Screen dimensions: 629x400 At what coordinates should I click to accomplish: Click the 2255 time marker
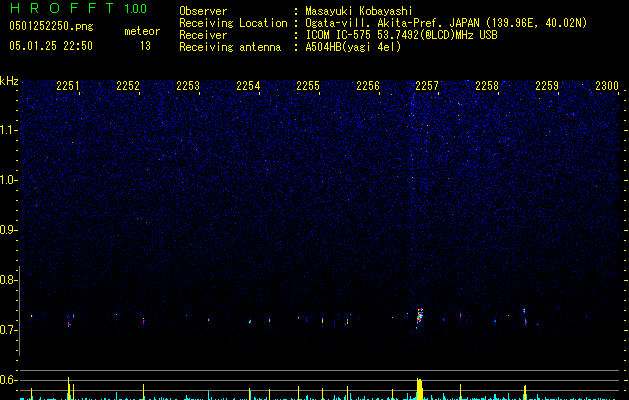coord(308,86)
